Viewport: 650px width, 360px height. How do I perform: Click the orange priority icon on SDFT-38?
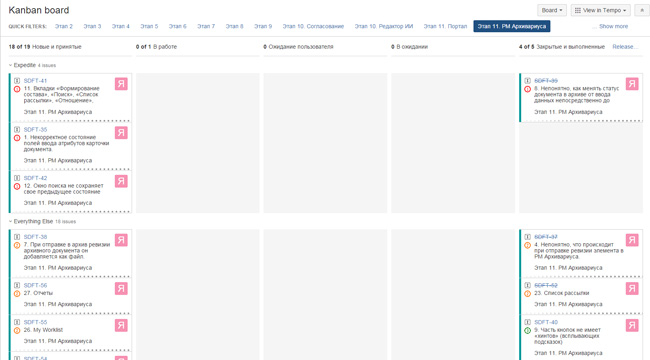17,245
